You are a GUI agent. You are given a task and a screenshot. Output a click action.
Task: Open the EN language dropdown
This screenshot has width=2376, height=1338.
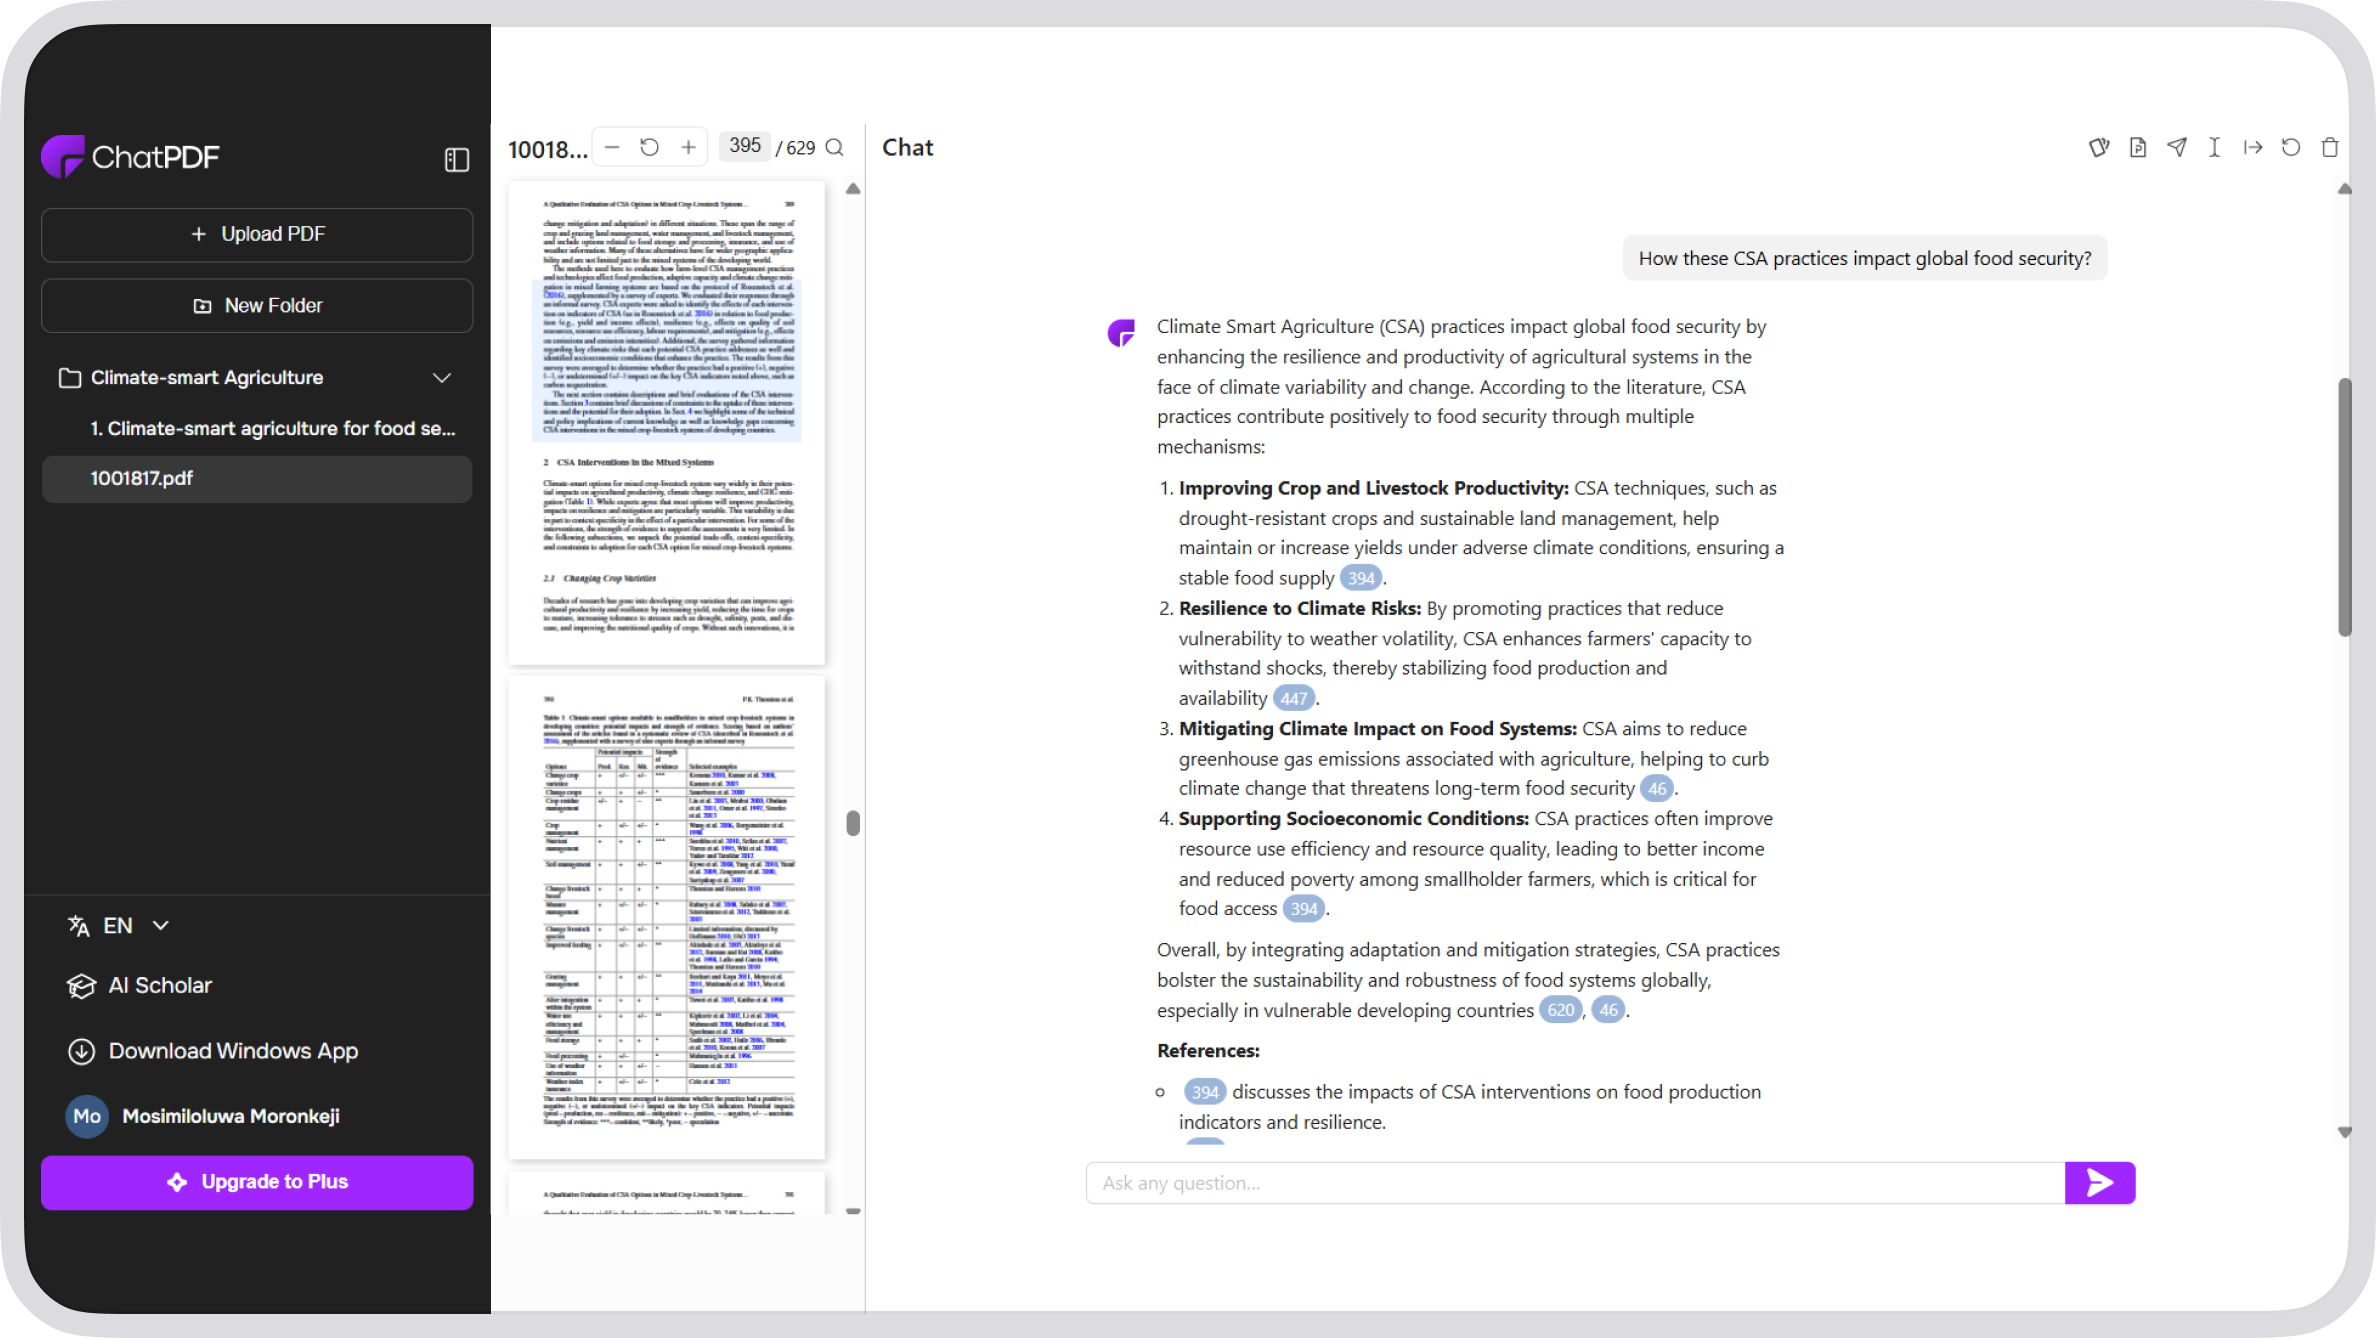coord(118,926)
